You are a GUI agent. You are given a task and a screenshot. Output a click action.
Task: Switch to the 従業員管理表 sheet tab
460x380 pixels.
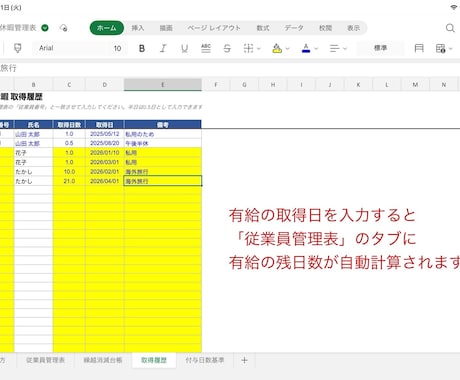tap(45, 360)
